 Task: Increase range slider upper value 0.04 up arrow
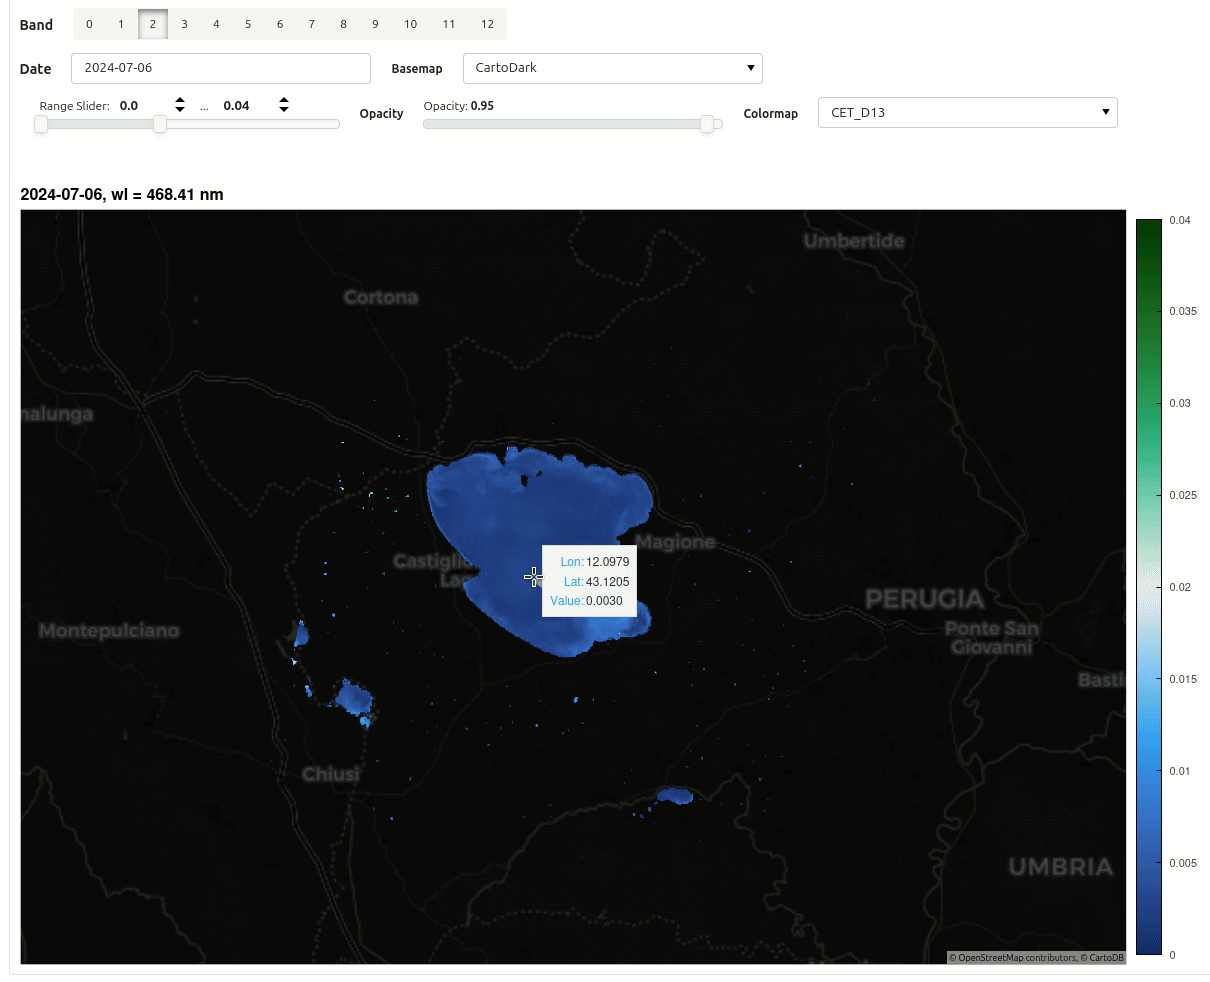click(x=284, y=100)
